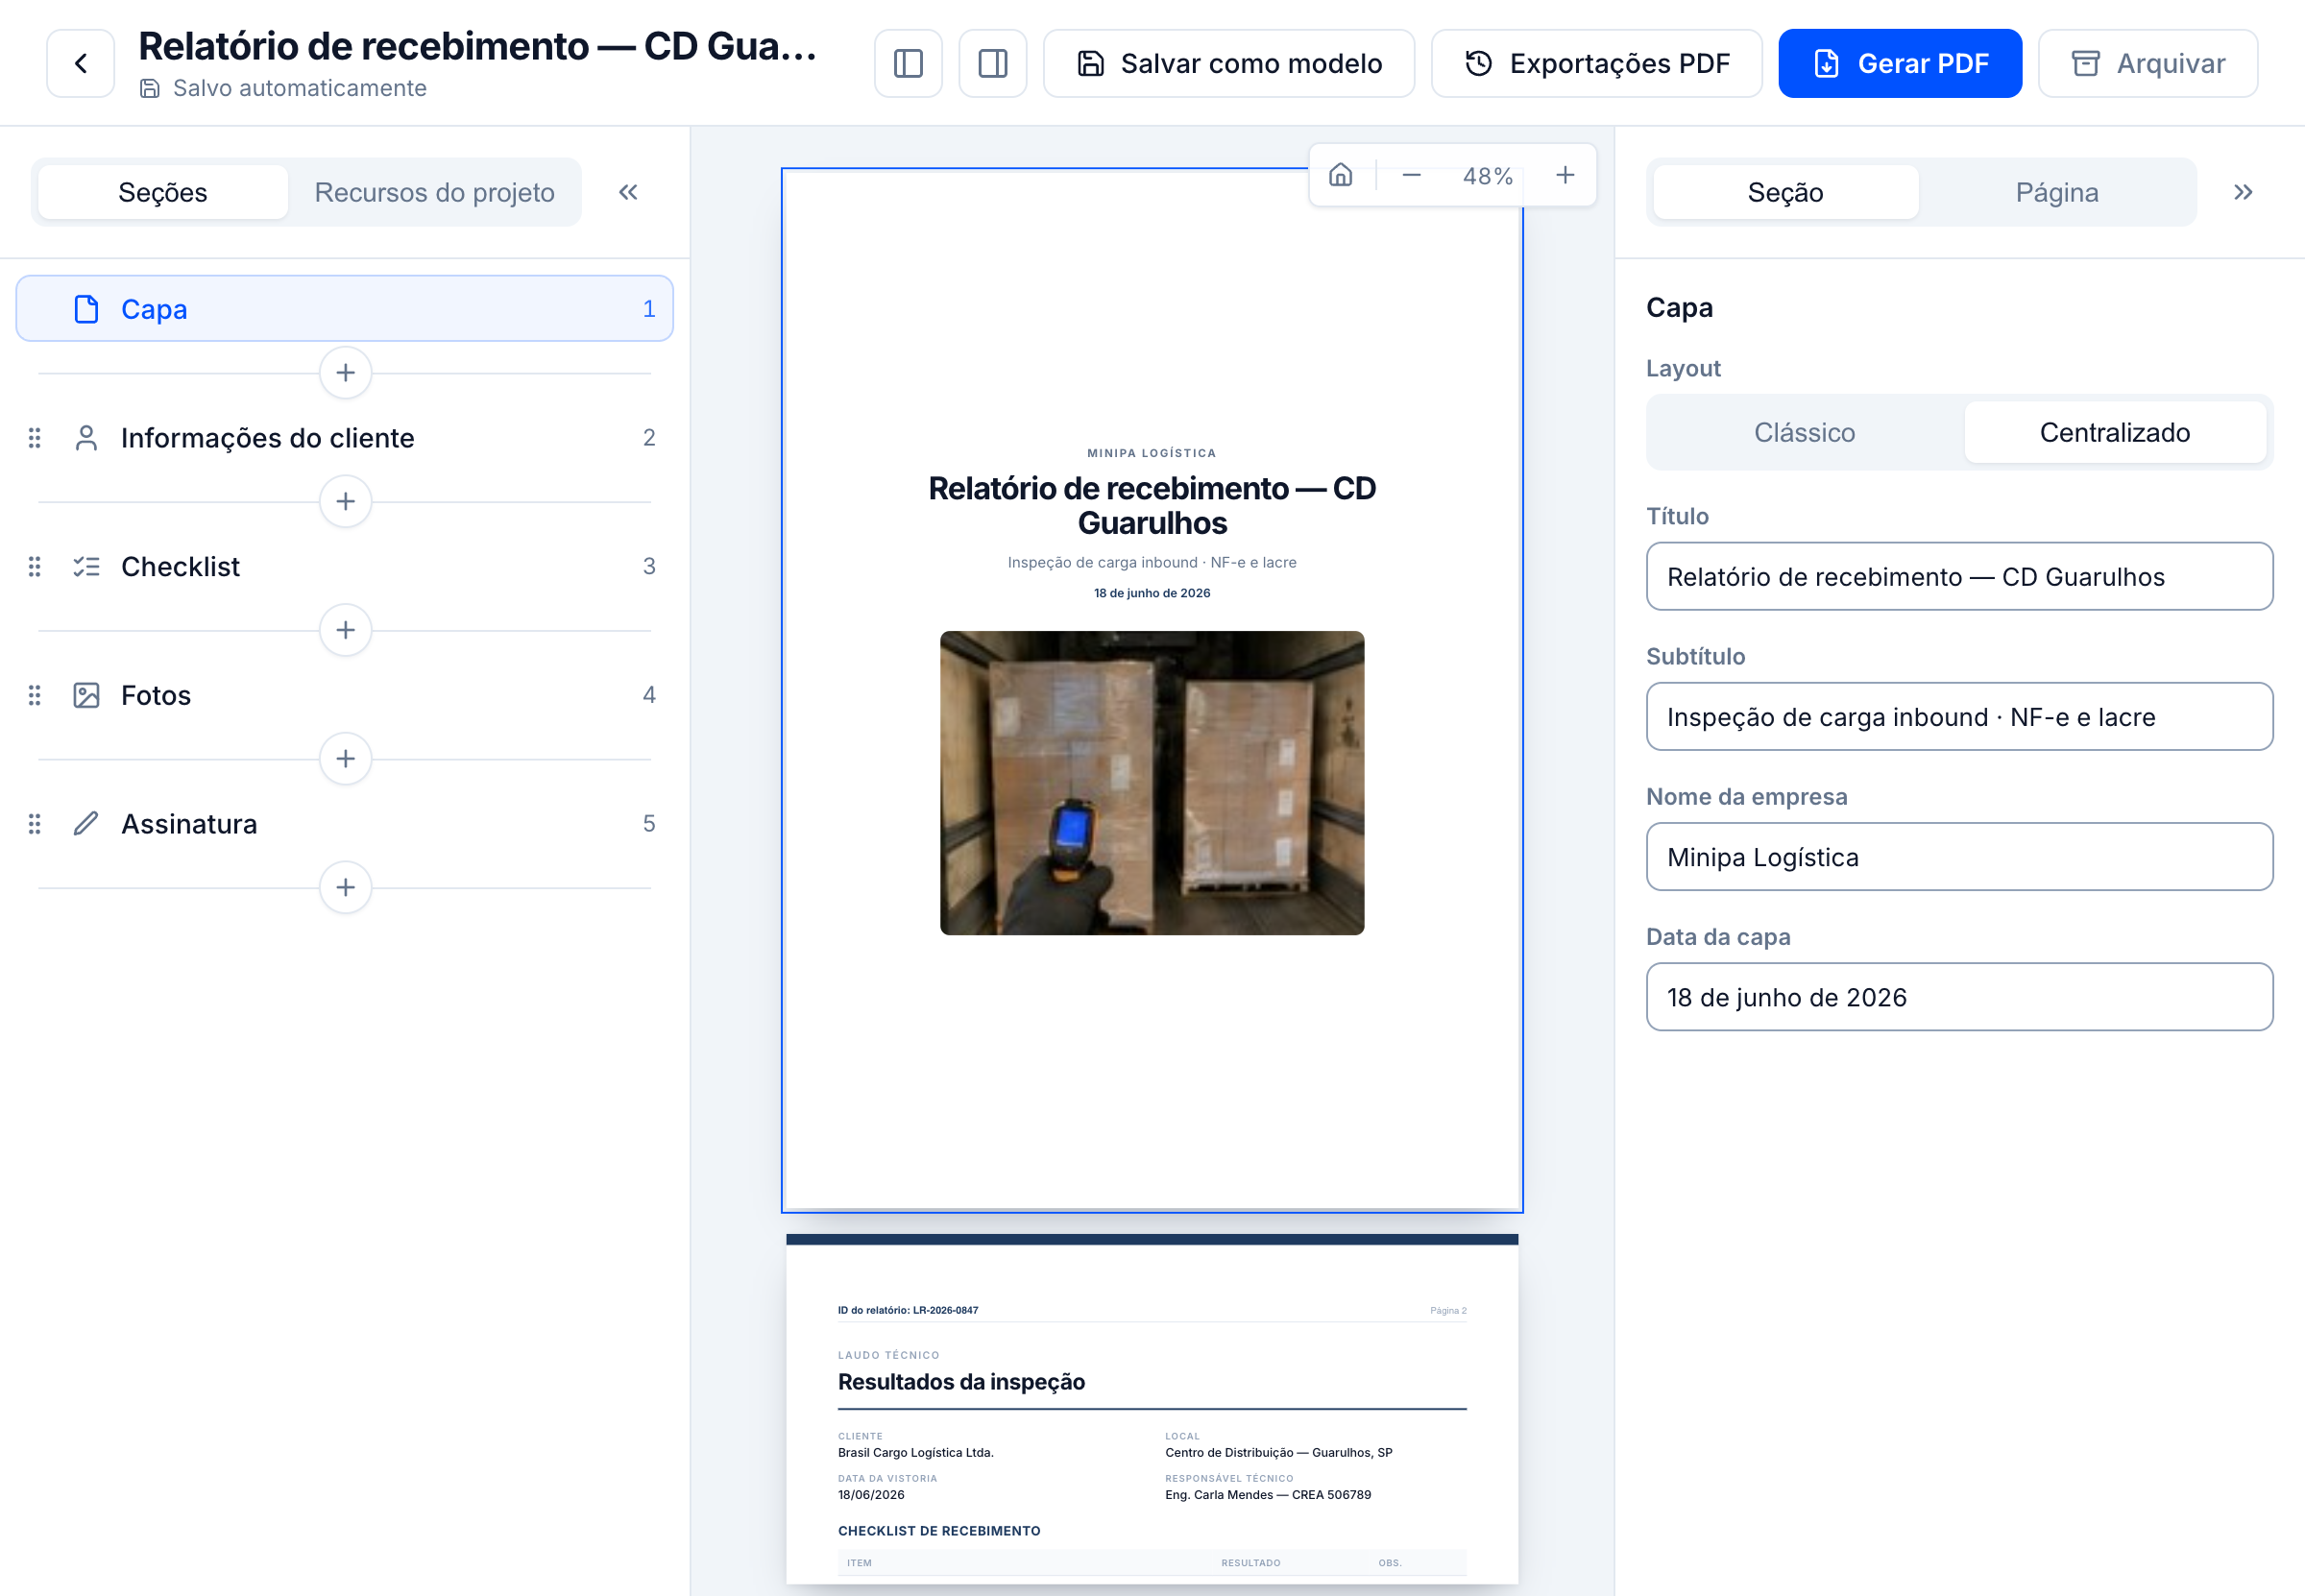Add section below Checklist
This screenshot has width=2305, height=1596.
click(x=345, y=630)
